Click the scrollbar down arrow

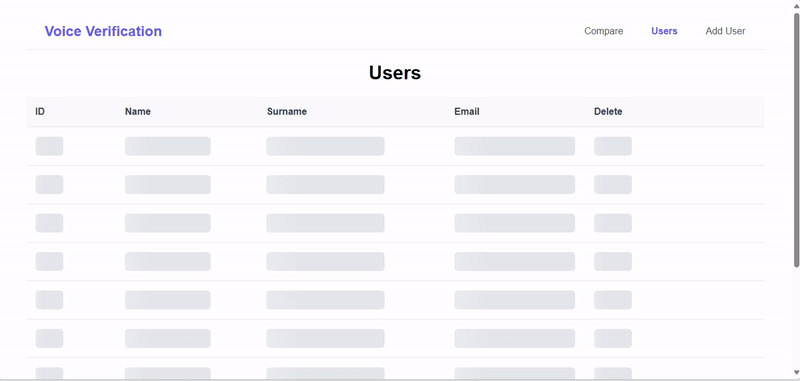pos(796,373)
